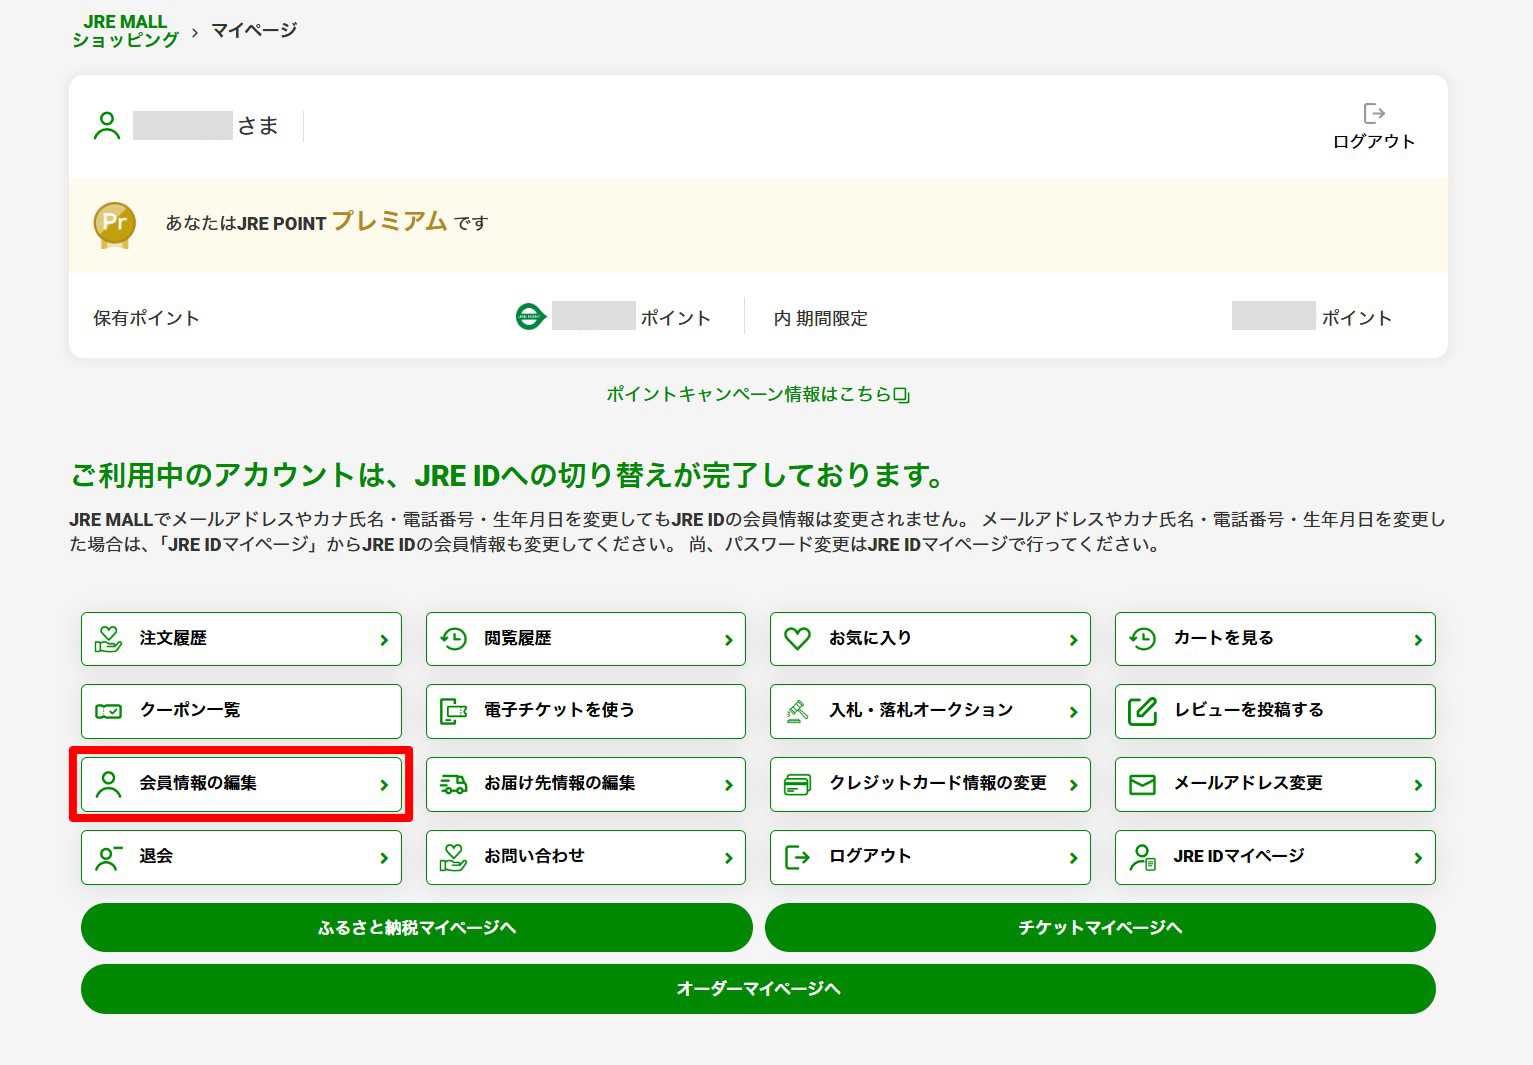This screenshot has height=1065, width=1533.
Task: Click the review pencil icon
Action: [x=1142, y=711]
